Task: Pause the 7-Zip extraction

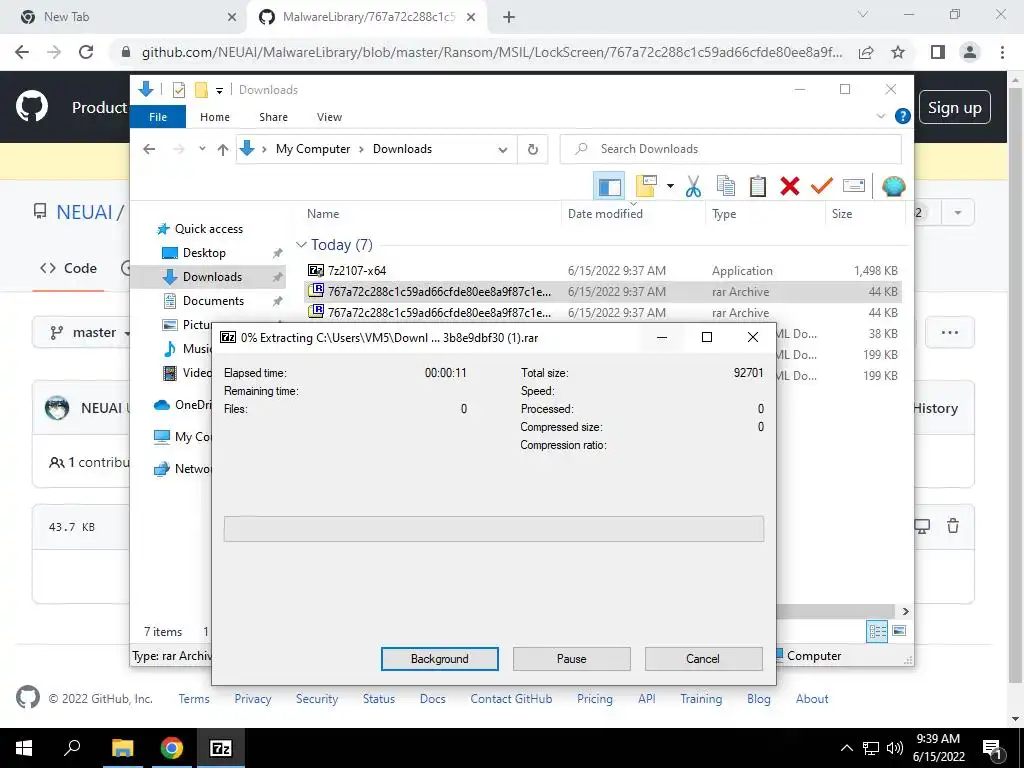Action: click(x=571, y=659)
